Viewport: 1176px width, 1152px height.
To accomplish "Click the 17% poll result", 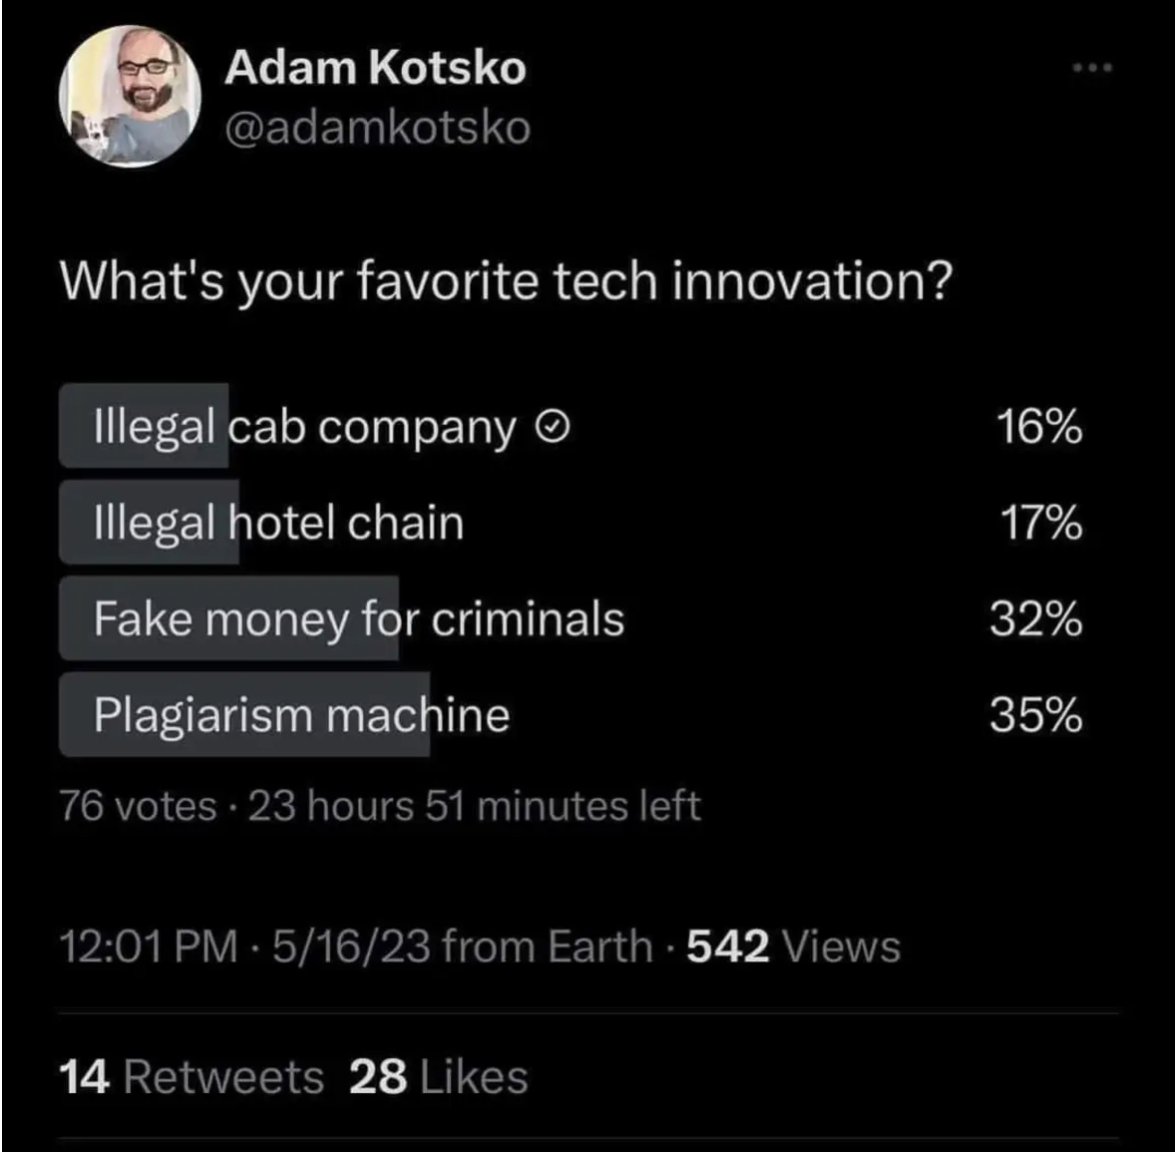I will coord(1041,523).
